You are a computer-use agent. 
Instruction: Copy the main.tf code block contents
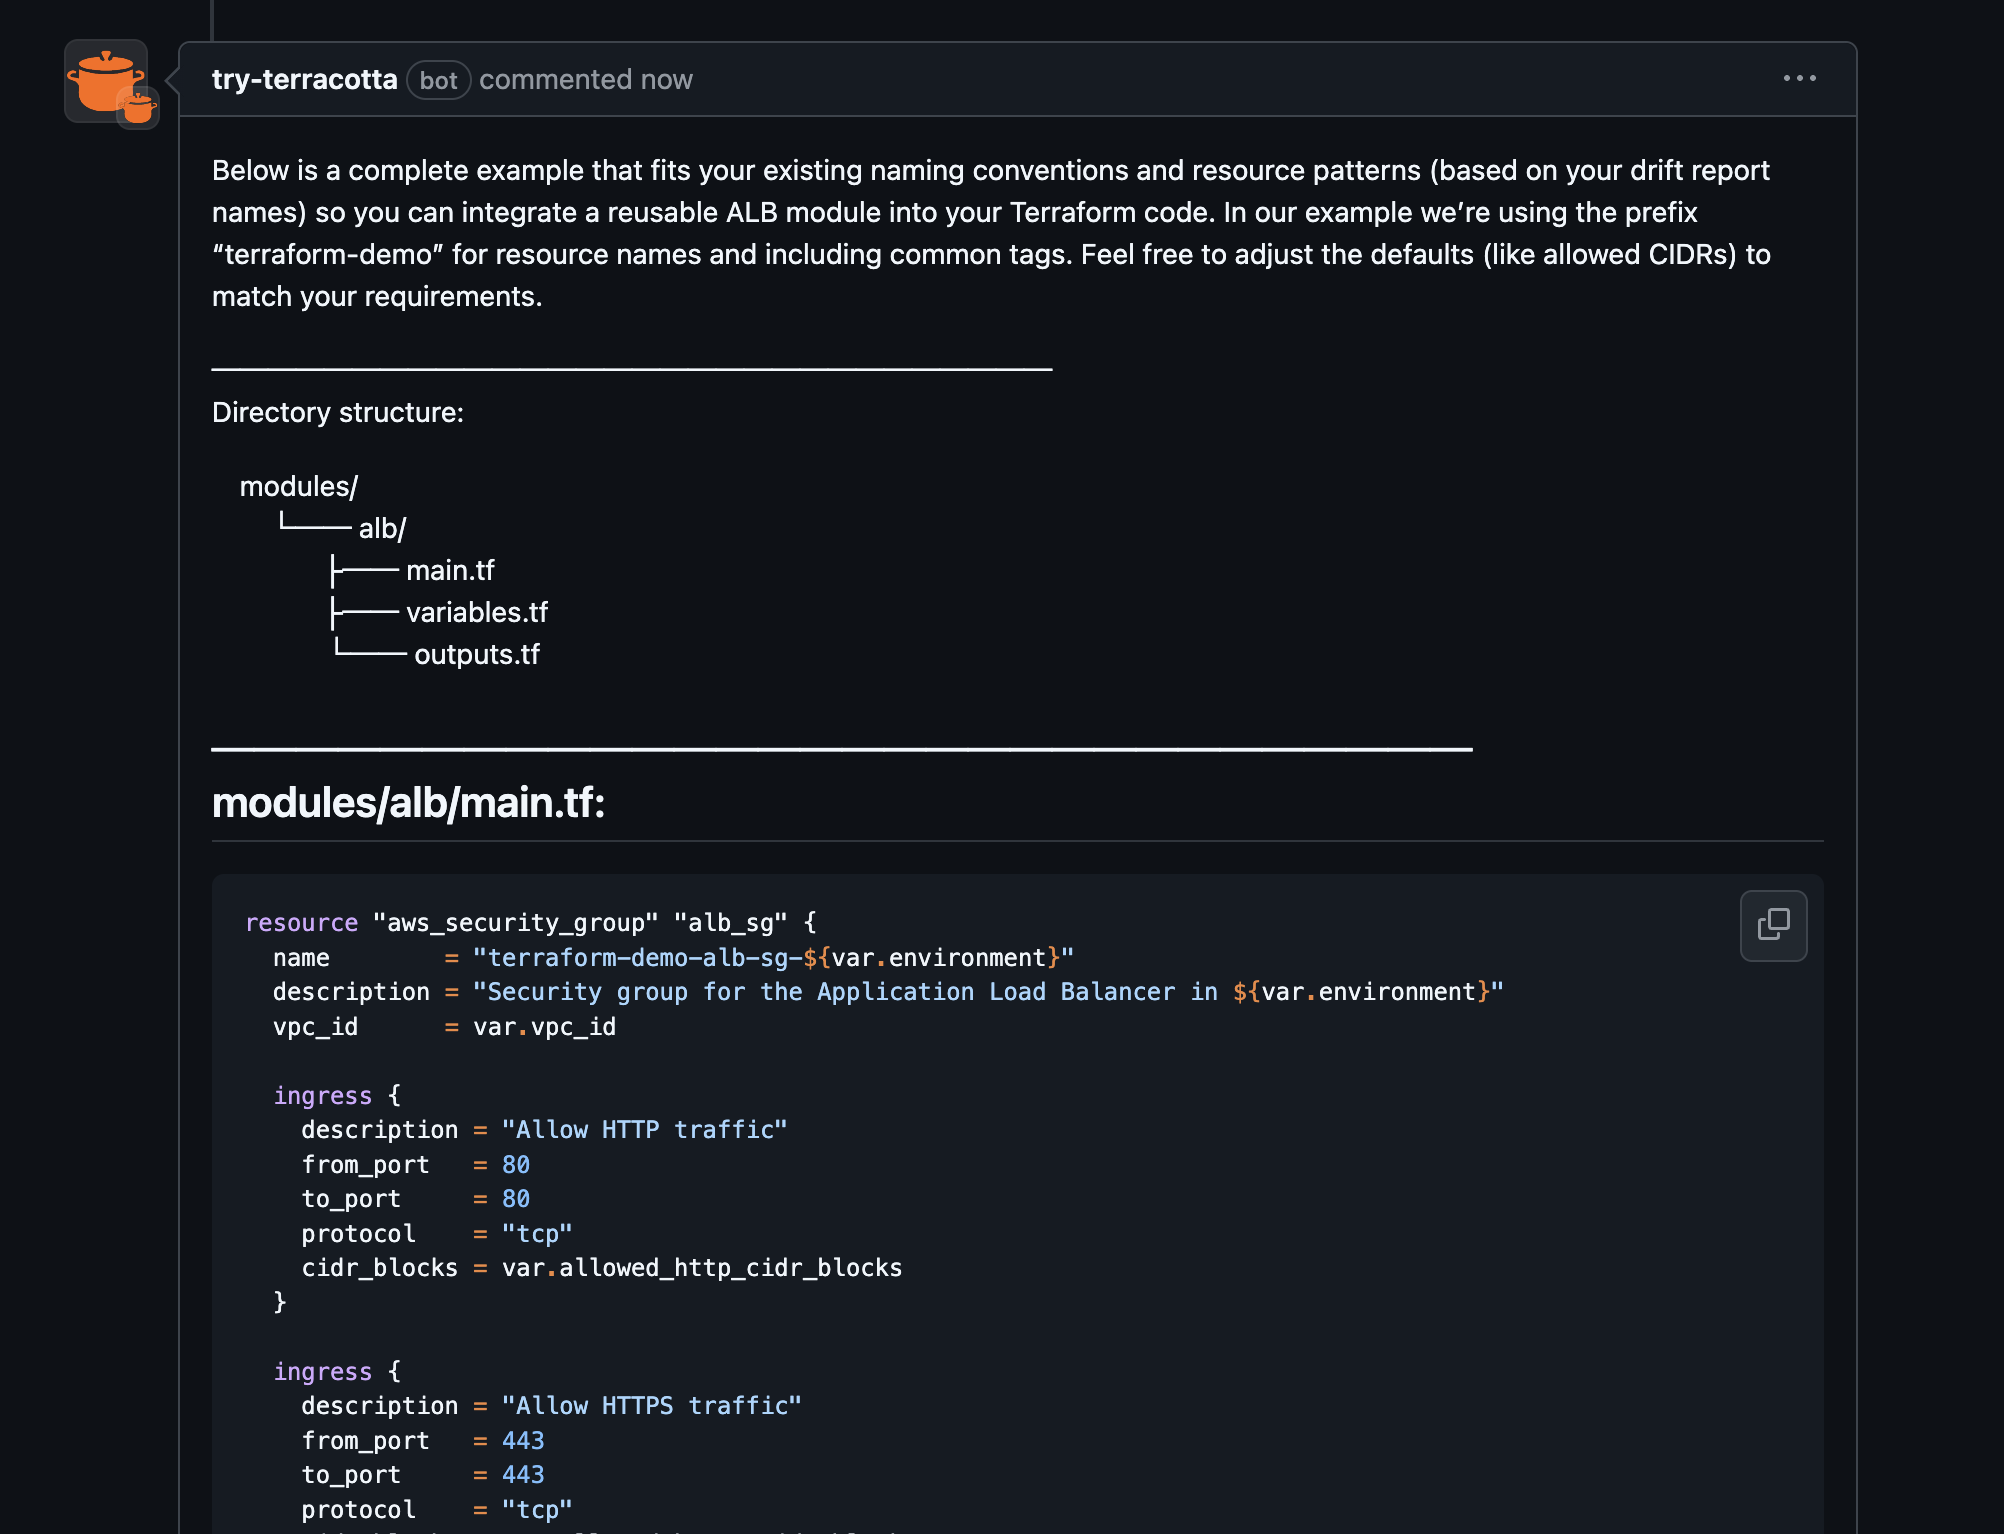(1773, 925)
